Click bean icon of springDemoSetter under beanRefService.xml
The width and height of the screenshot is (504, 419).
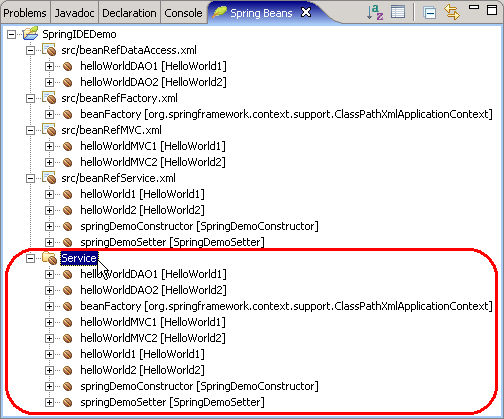pyautogui.click(x=68, y=242)
